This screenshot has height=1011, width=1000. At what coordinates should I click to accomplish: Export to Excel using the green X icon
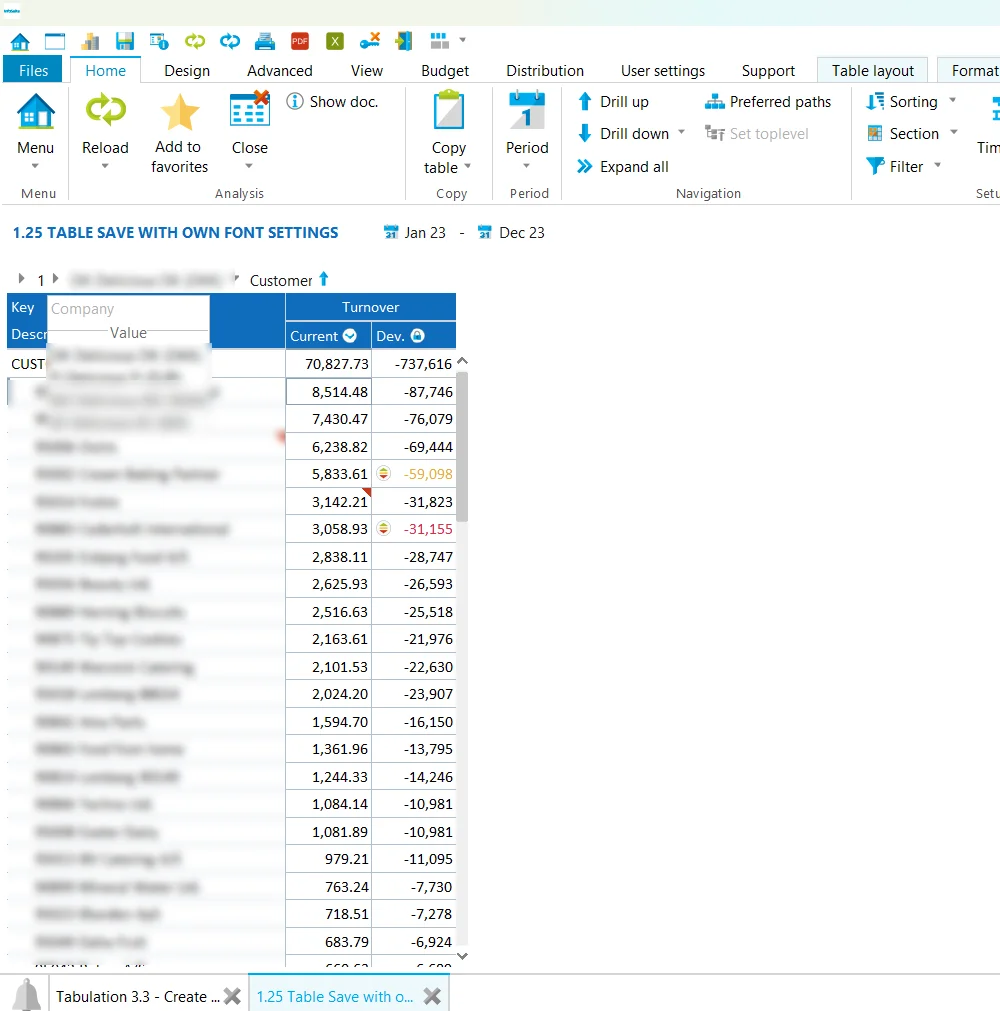click(335, 41)
